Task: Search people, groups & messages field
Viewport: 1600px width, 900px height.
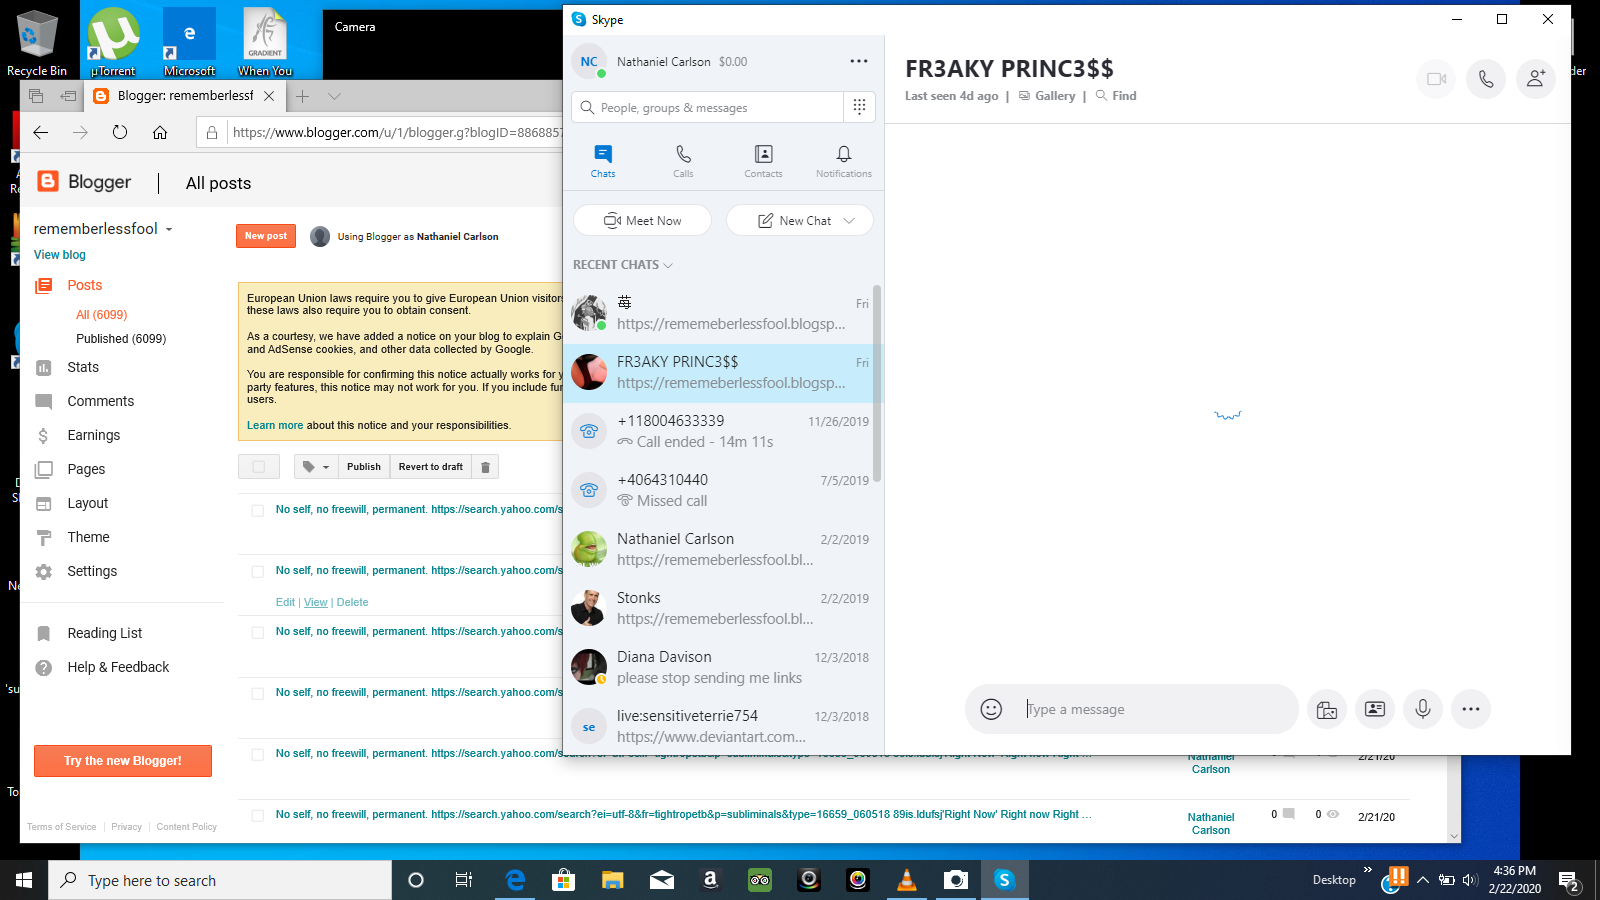Action: coord(708,107)
